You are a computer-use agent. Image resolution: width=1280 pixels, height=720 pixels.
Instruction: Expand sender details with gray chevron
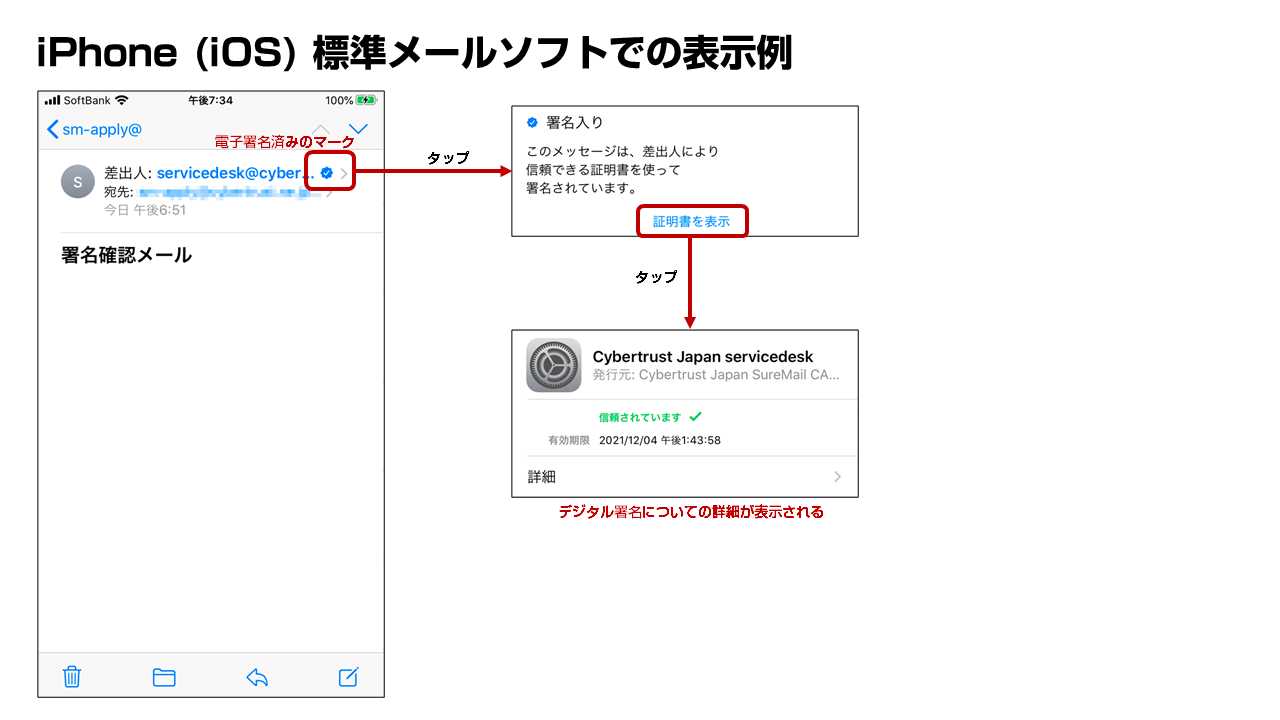pos(344,174)
